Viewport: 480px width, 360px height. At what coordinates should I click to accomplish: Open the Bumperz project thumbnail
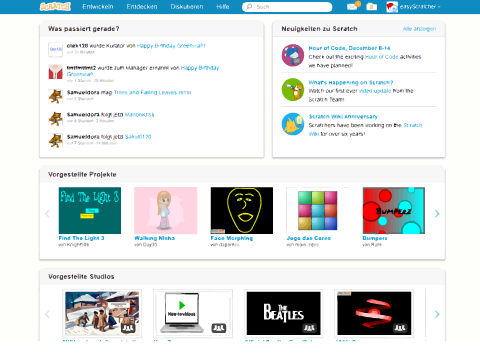coord(394,210)
